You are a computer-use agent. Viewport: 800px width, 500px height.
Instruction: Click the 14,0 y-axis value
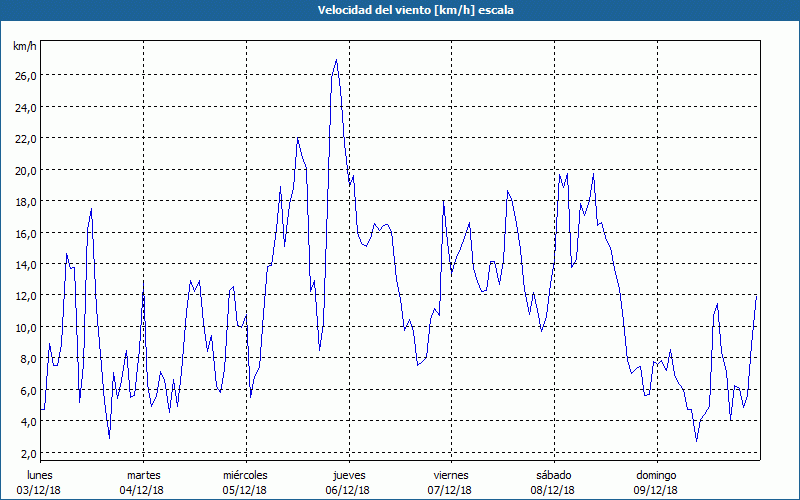[25, 264]
